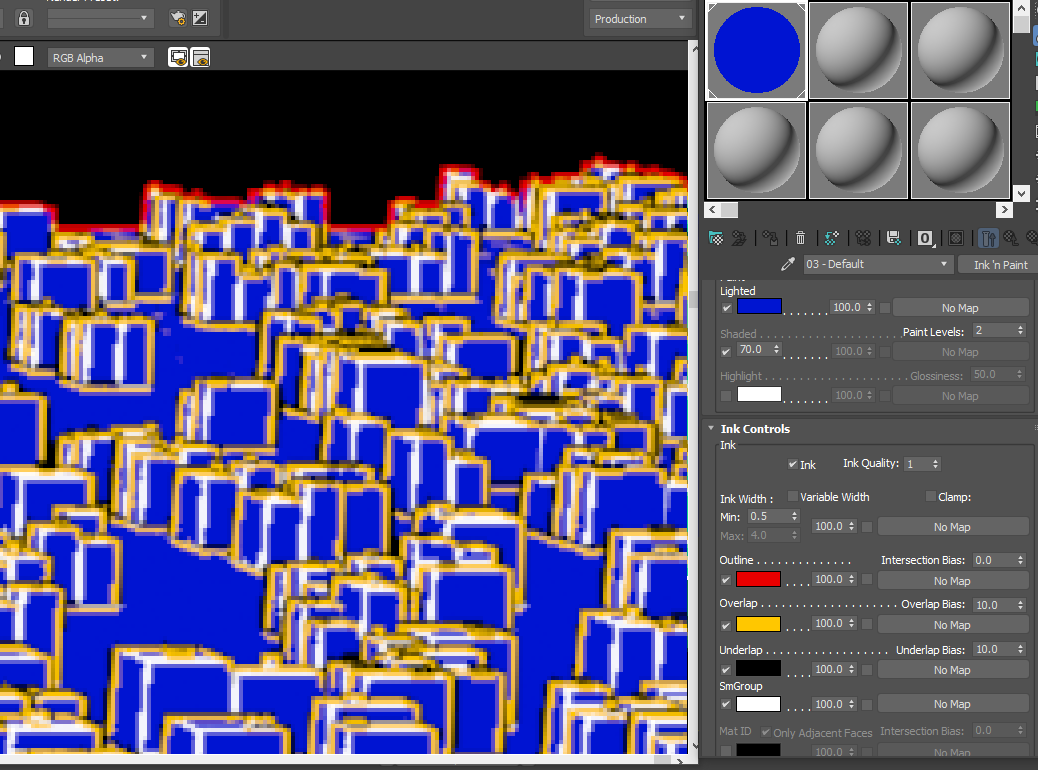Viewport: 1038px width, 770px height.
Task: Toggle the Outline ink checkbox
Action: click(x=726, y=580)
